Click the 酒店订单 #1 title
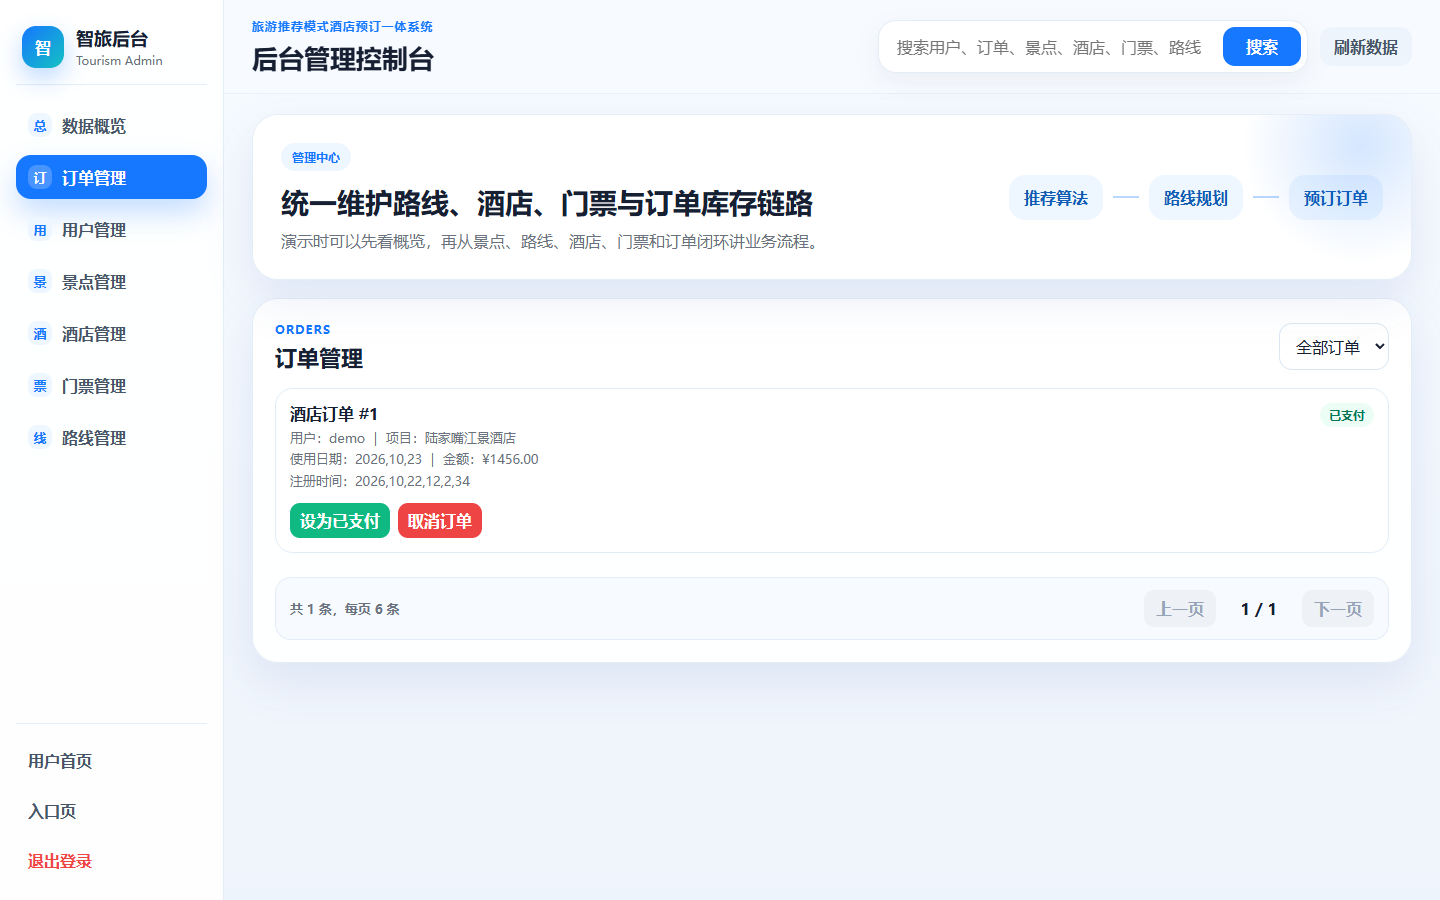1440x900 pixels. [x=334, y=414]
